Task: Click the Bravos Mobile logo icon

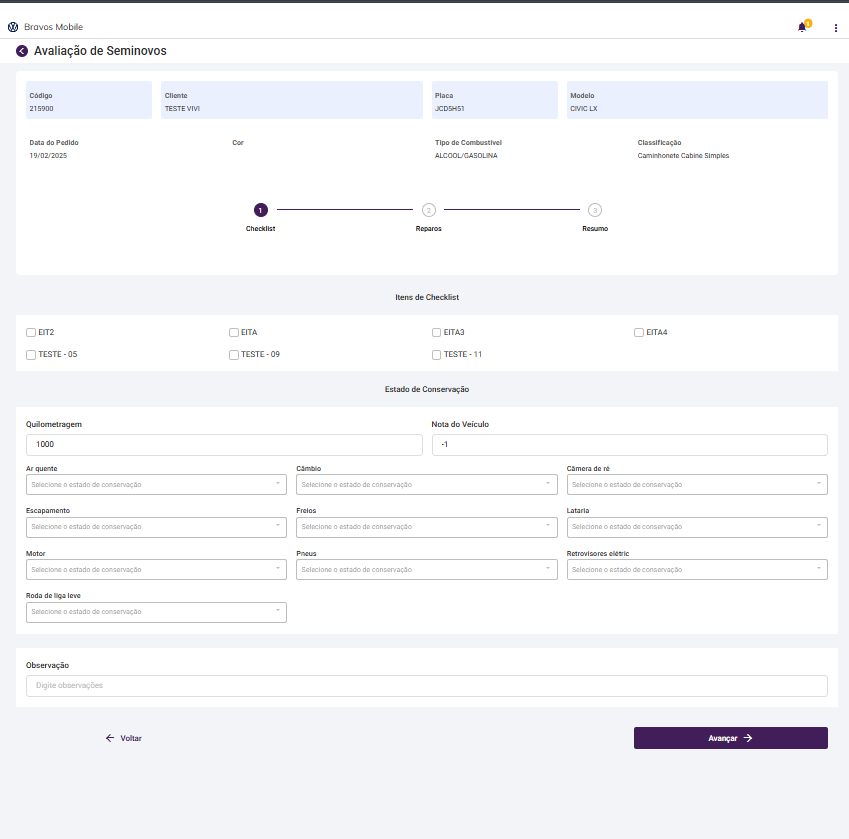Action: click(13, 27)
